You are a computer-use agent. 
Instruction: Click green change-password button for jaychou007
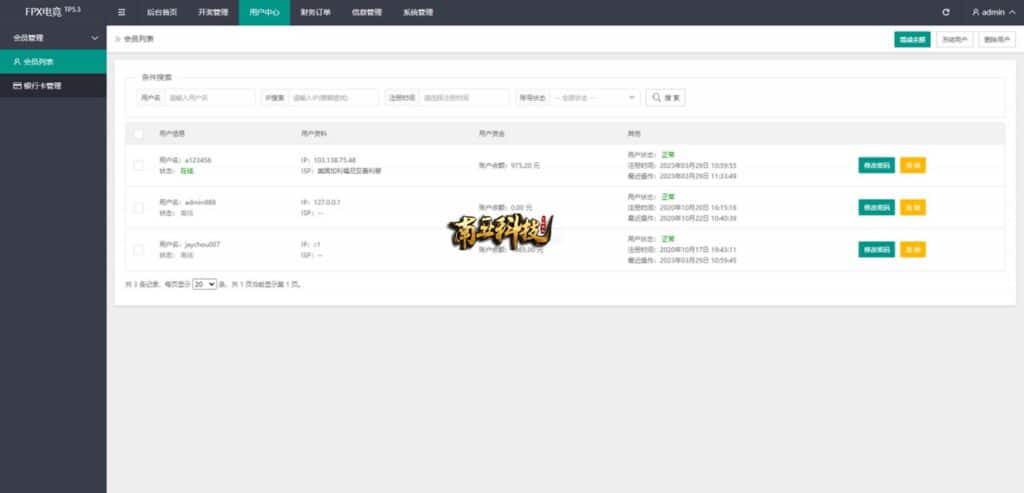click(x=876, y=249)
